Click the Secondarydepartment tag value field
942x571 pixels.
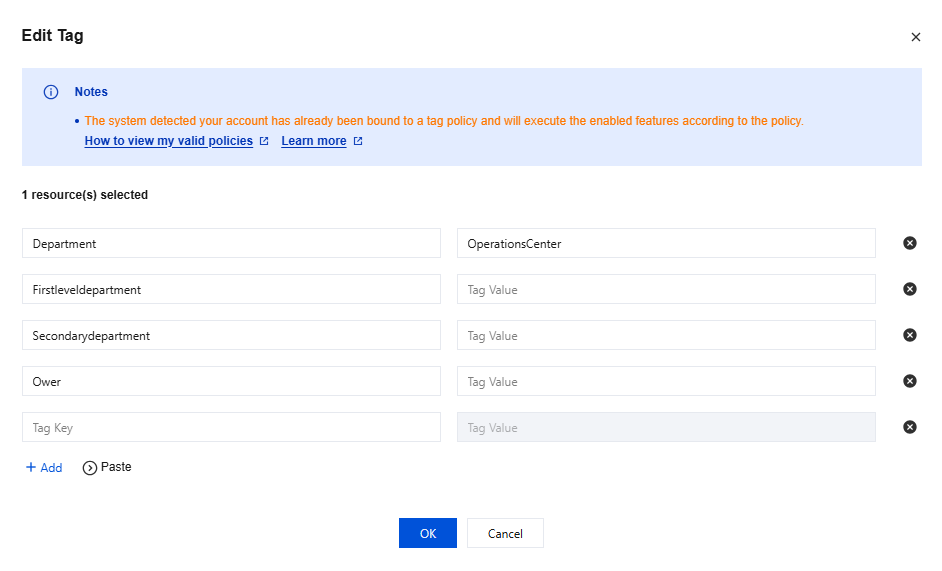click(666, 335)
